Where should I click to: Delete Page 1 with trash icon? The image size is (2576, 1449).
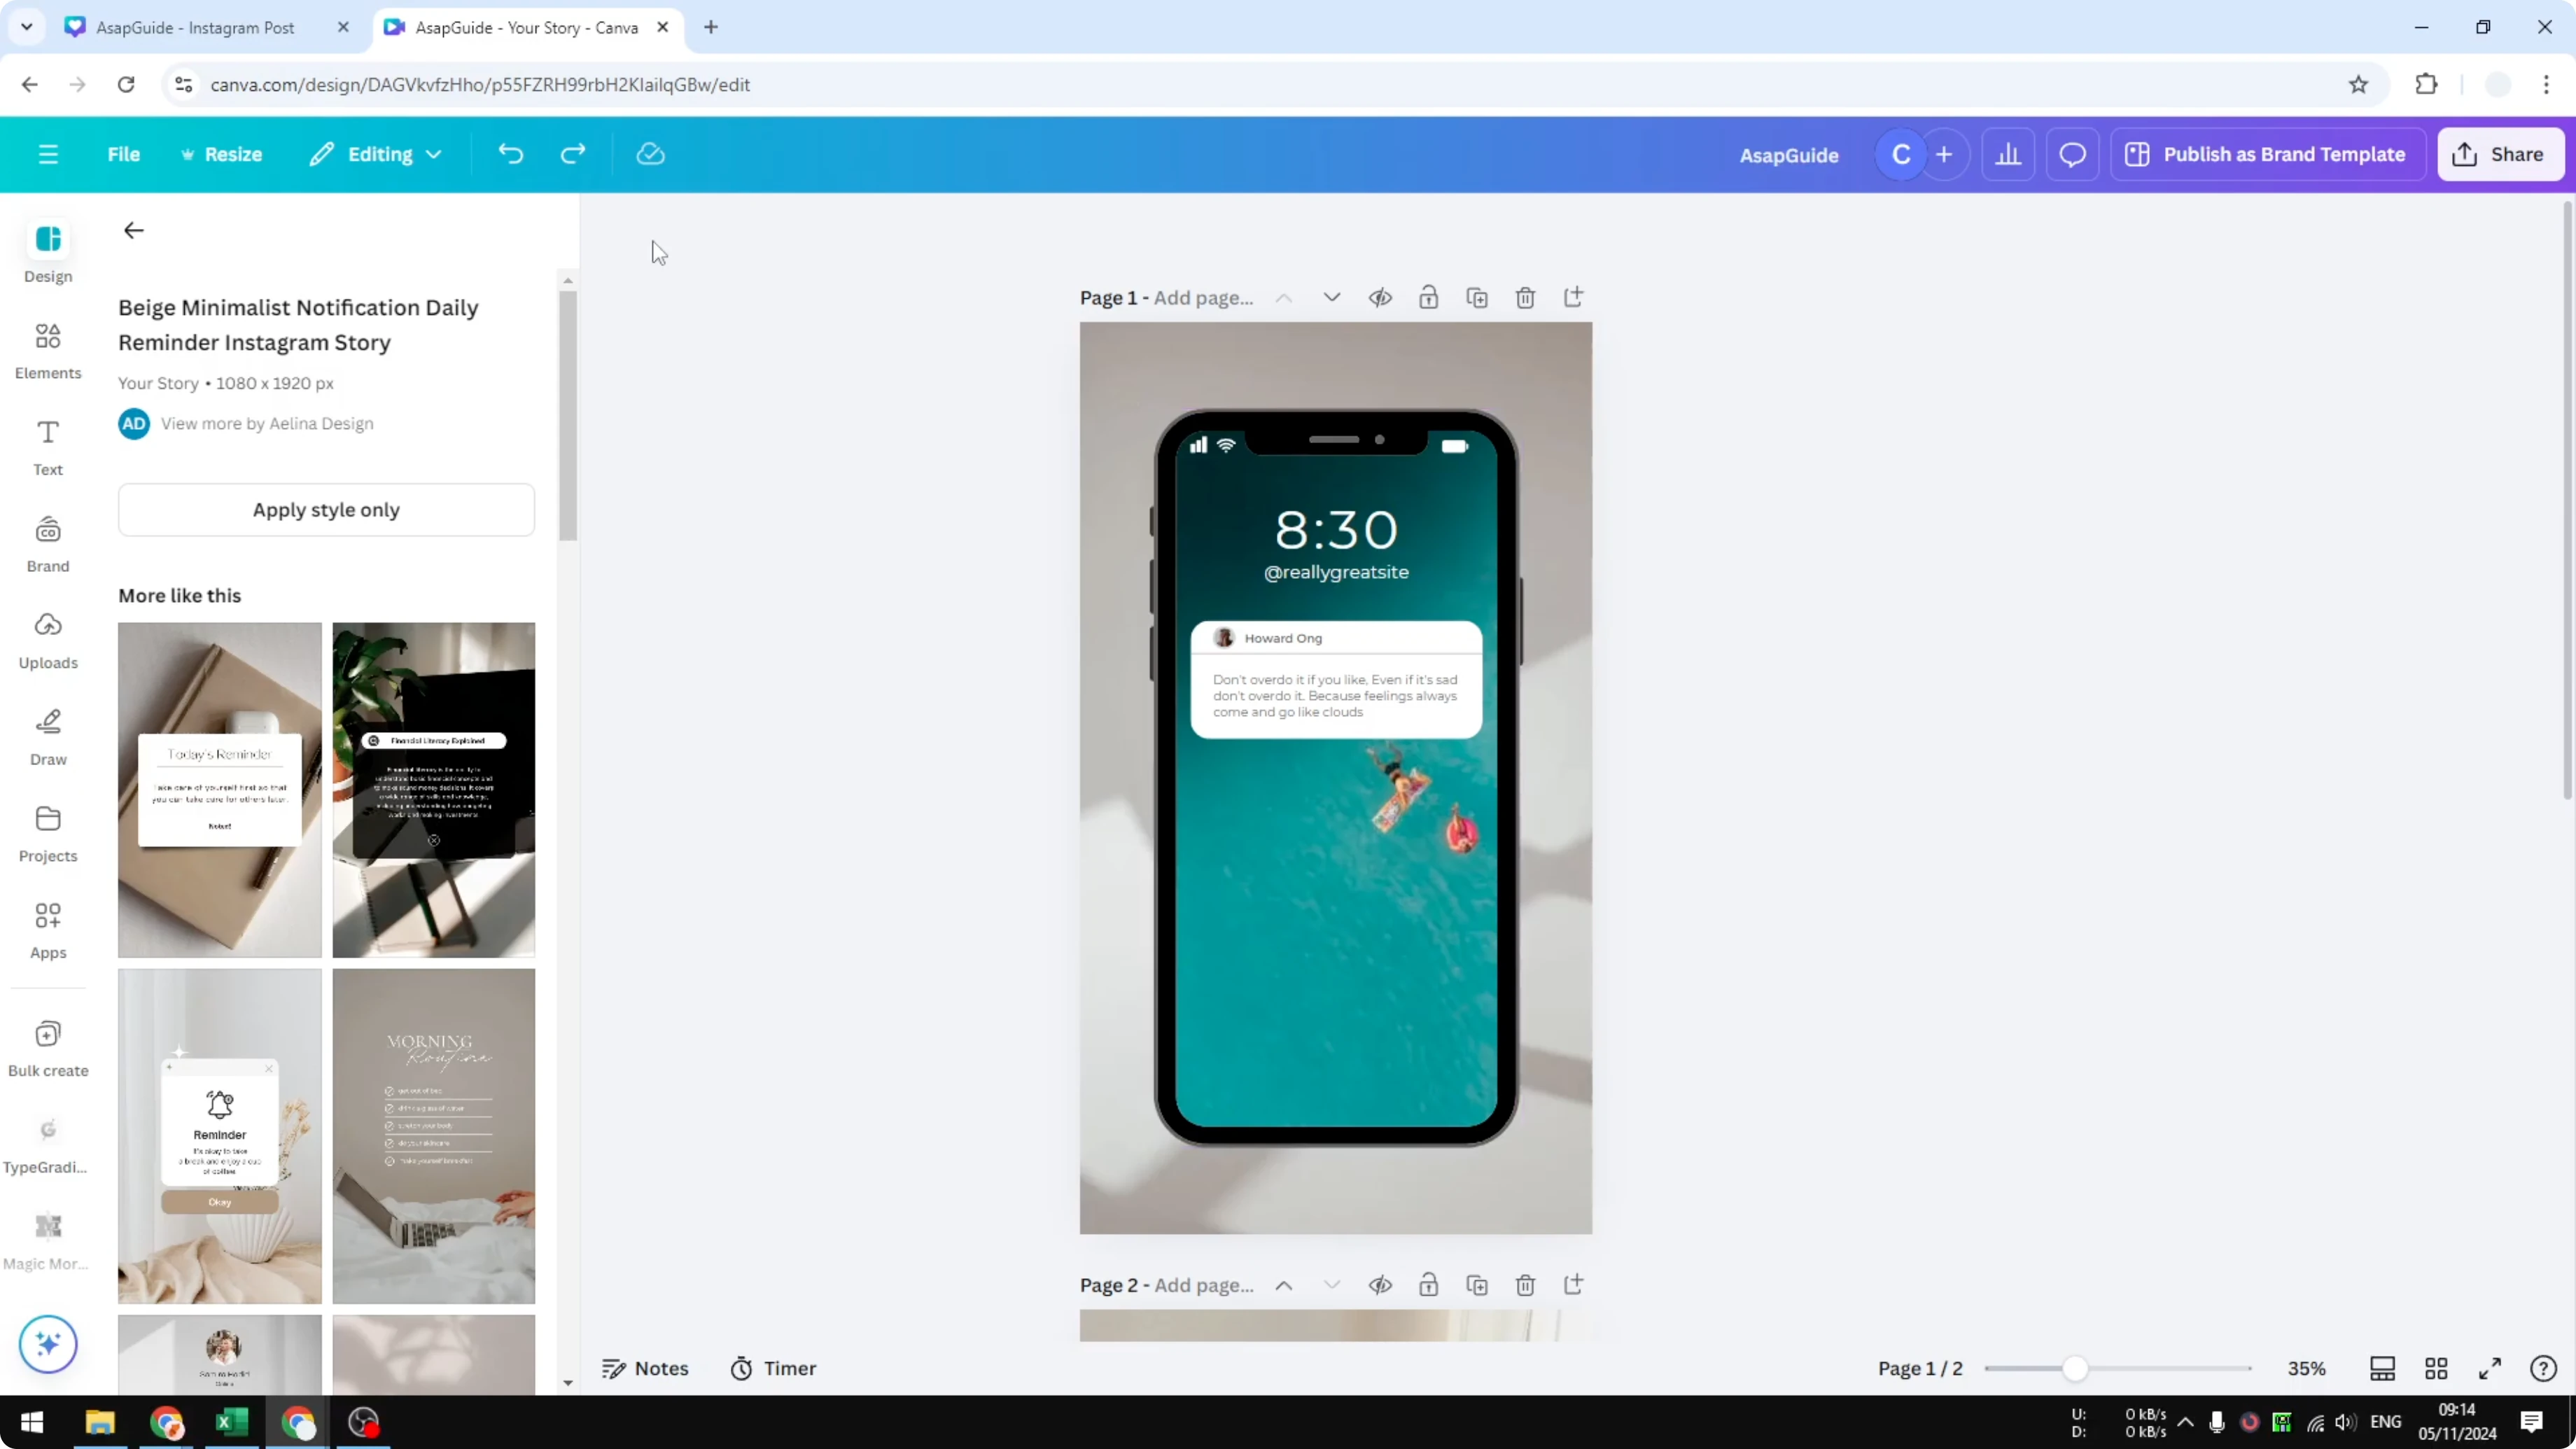[x=1525, y=298]
